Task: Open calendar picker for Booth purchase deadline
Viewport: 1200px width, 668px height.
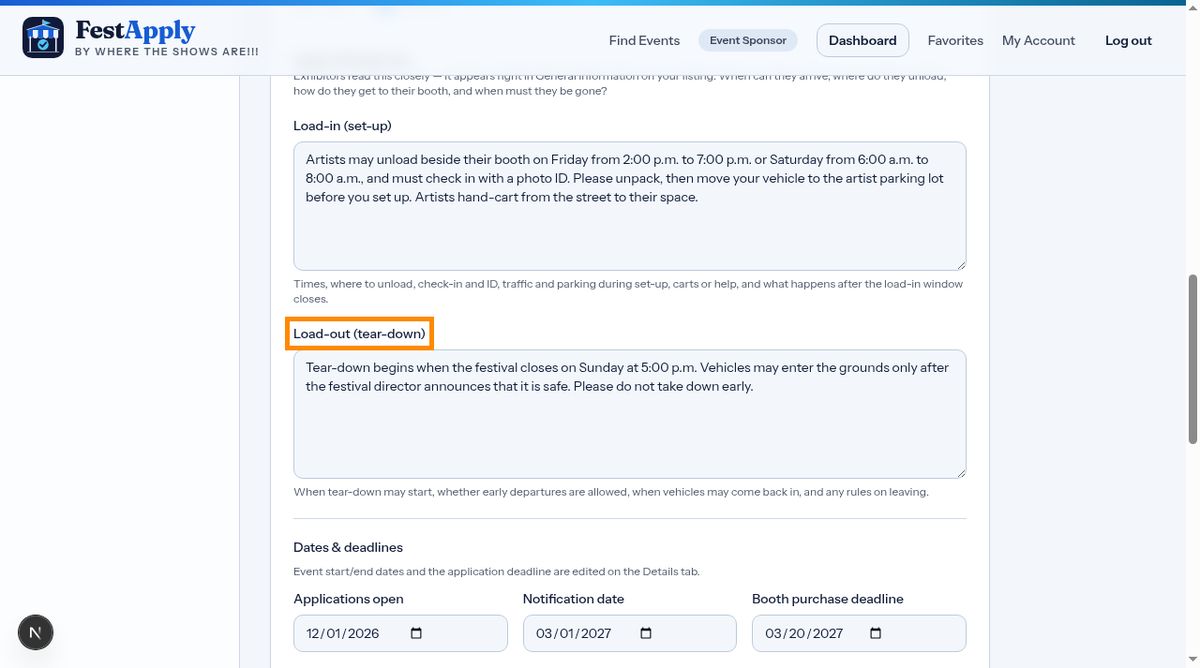Action: tap(876, 633)
